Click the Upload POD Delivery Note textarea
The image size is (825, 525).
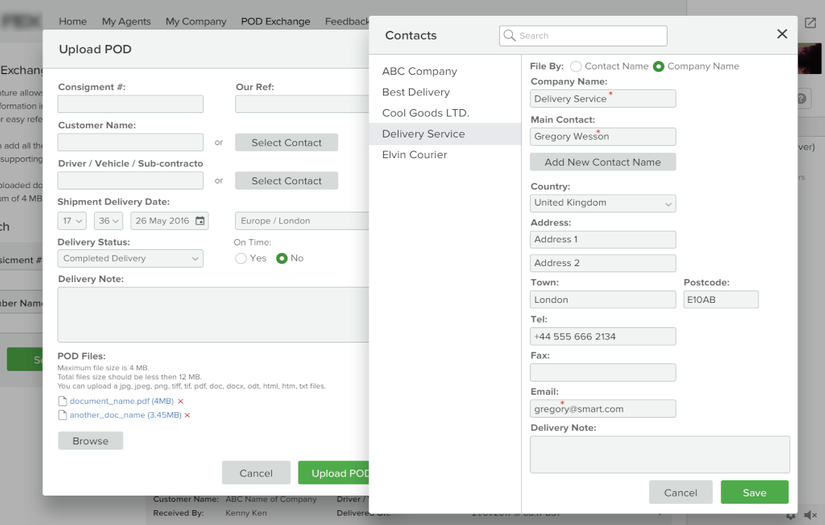click(x=213, y=315)
